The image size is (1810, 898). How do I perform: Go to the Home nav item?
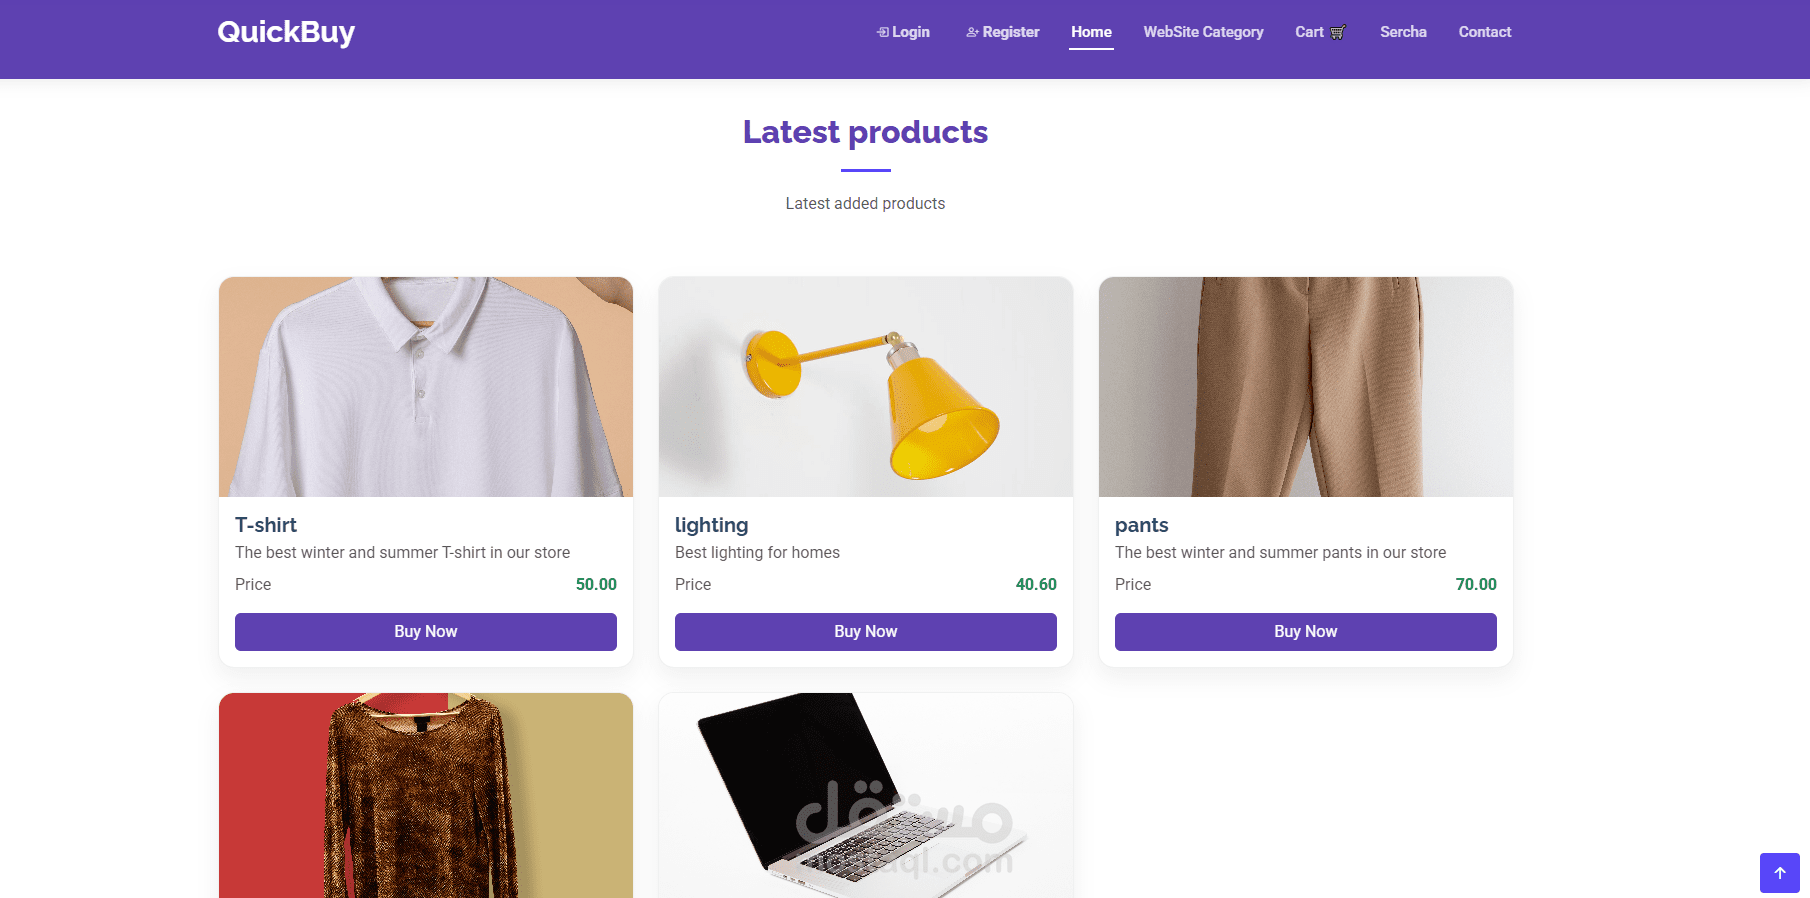1091,32
